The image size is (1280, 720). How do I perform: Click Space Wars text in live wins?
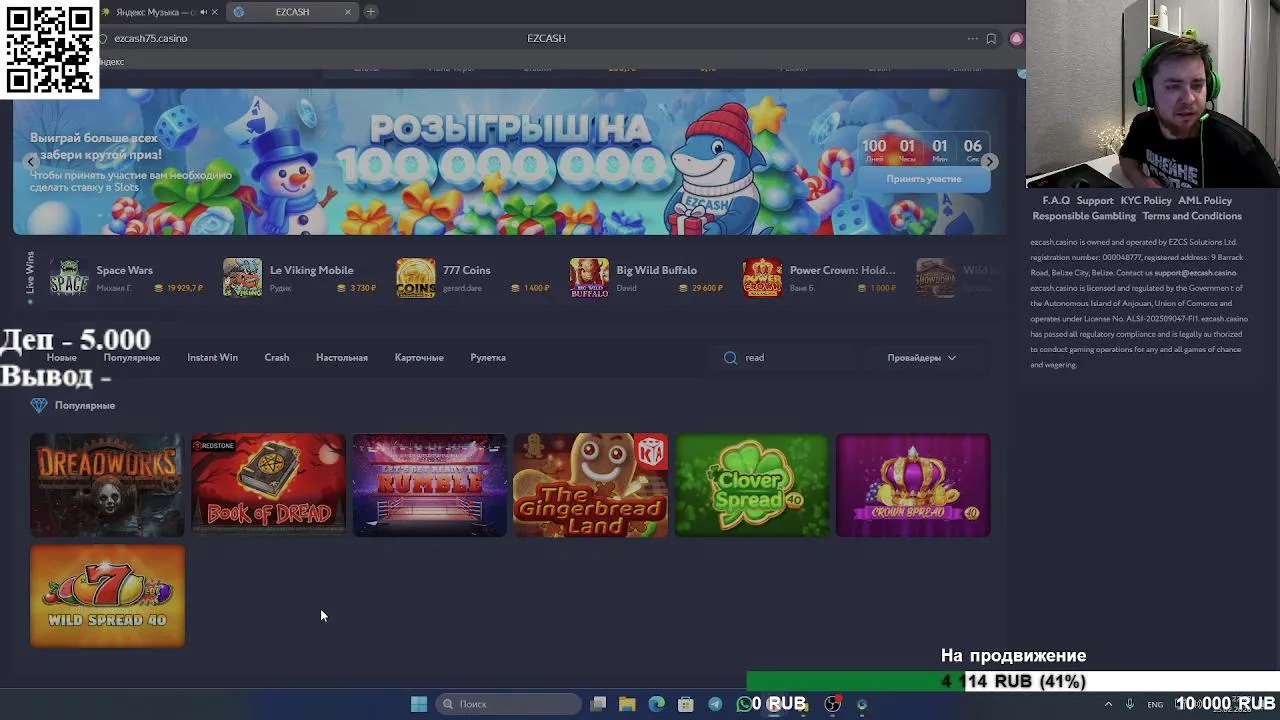[124, 270]
